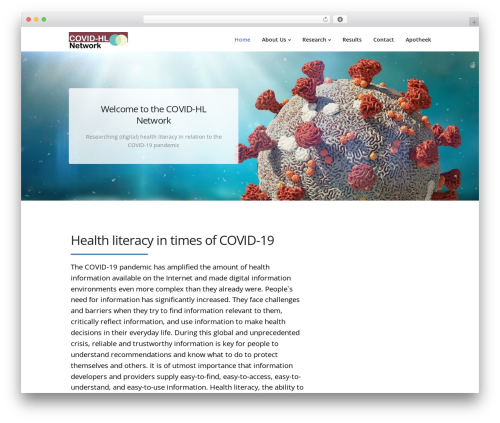Click the red close window button
The height and width of the screenshot is (423, 500).
29,20
